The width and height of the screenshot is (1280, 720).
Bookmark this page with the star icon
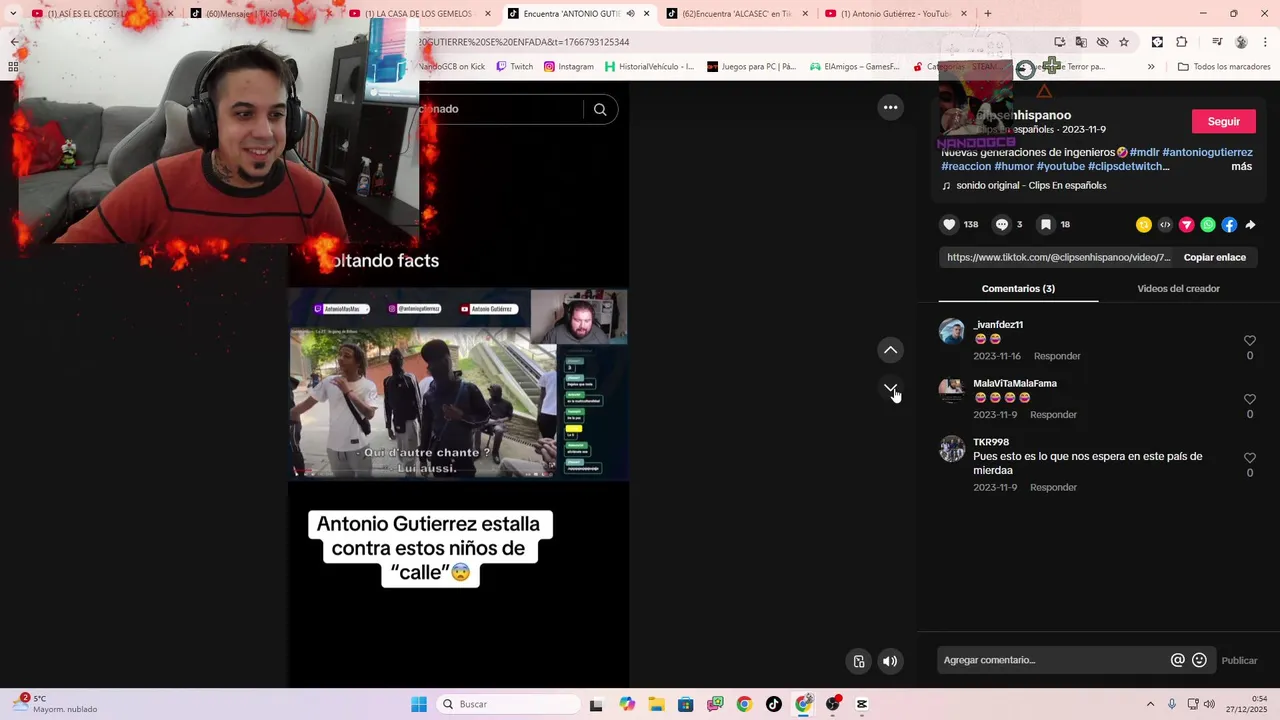click(x=1124, y=42)
